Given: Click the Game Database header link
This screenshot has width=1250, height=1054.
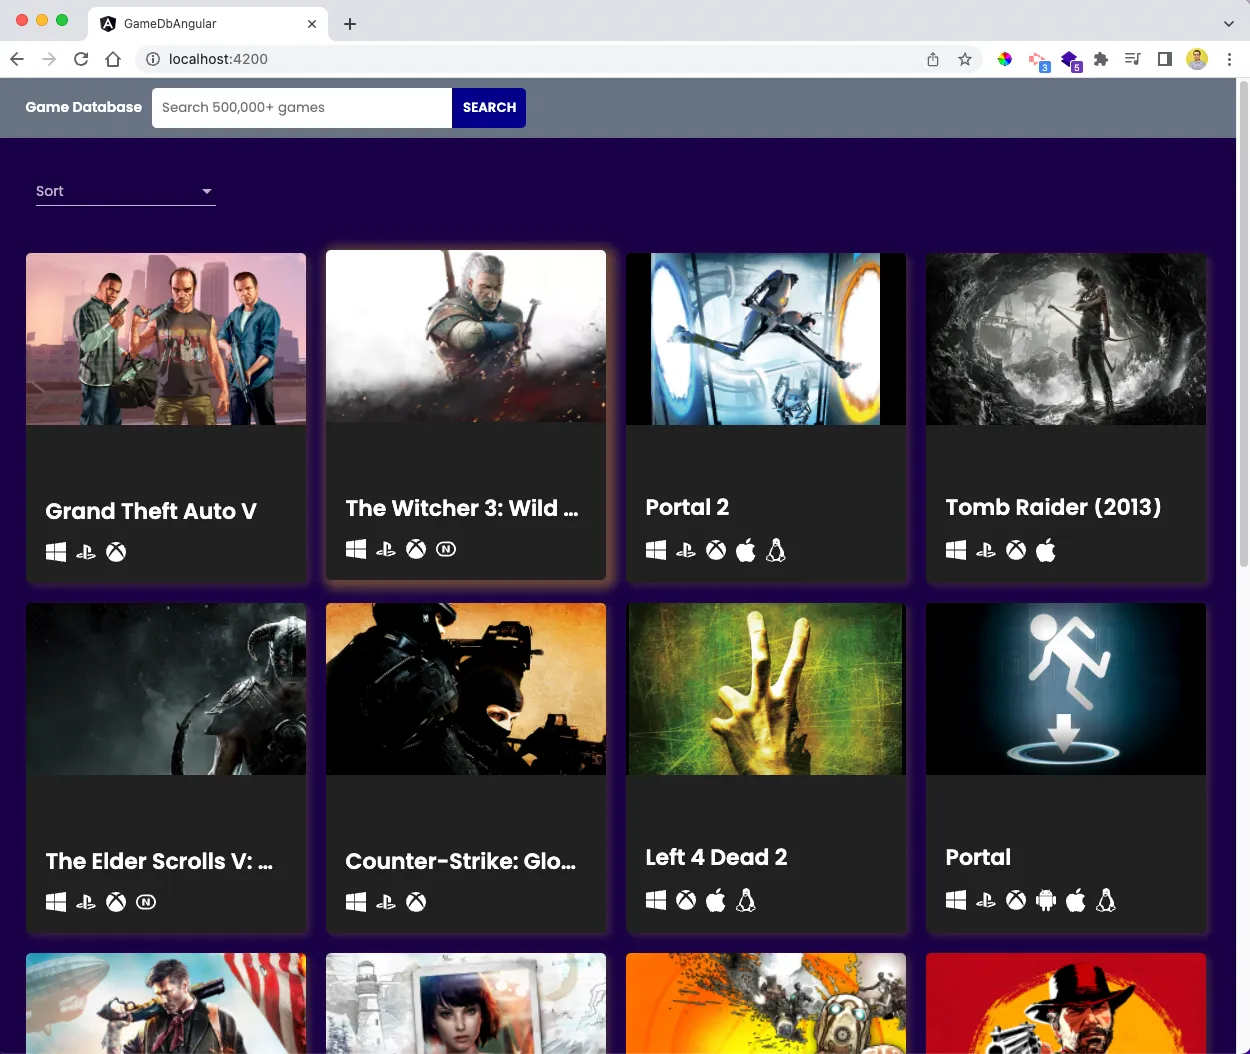Looking at the screenshot, I should pos(84,107).
